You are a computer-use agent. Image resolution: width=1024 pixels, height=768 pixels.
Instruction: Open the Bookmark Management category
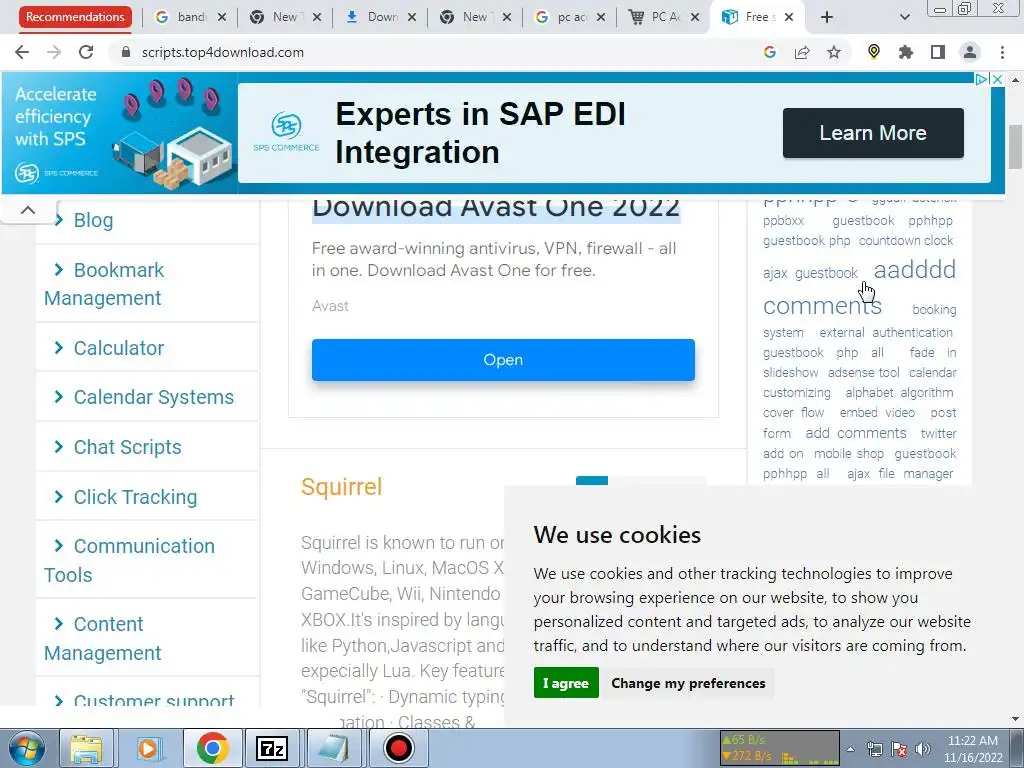click(x=104, y=283)
